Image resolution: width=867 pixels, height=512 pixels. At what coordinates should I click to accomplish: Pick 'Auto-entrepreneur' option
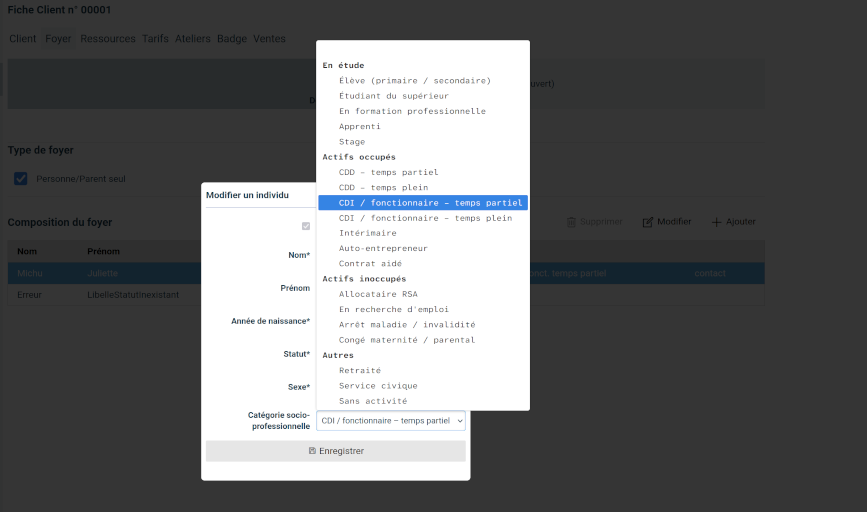coord(383,248)
